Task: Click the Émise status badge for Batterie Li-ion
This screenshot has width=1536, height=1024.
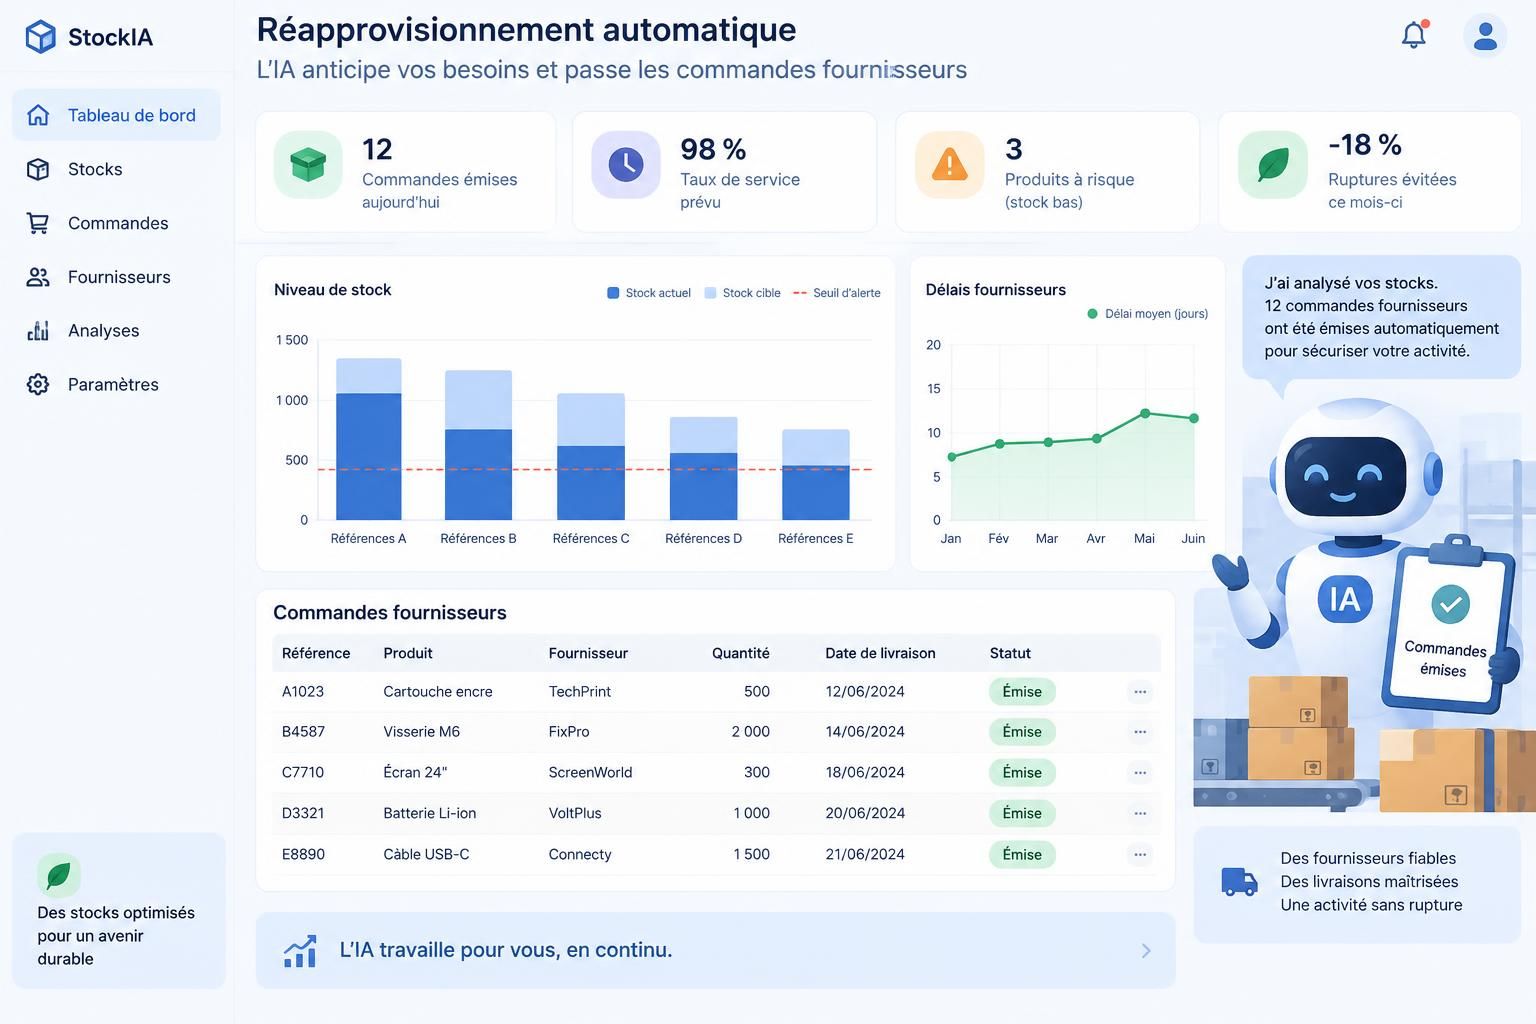Action: pos(1022,814)
